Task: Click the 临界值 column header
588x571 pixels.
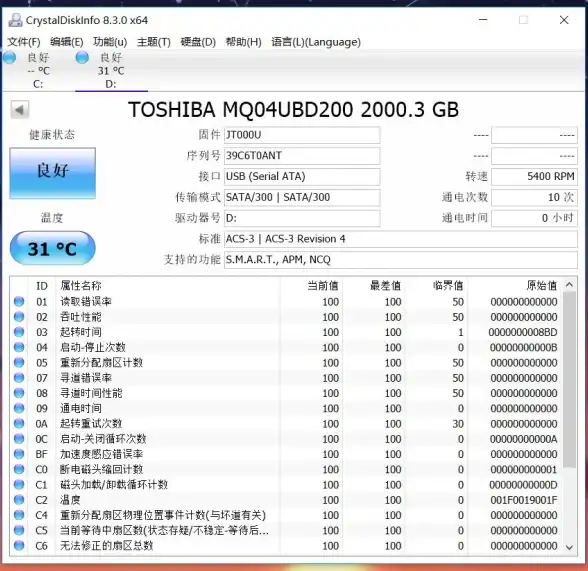Action: pyautogui.click(x=436, y=286)
